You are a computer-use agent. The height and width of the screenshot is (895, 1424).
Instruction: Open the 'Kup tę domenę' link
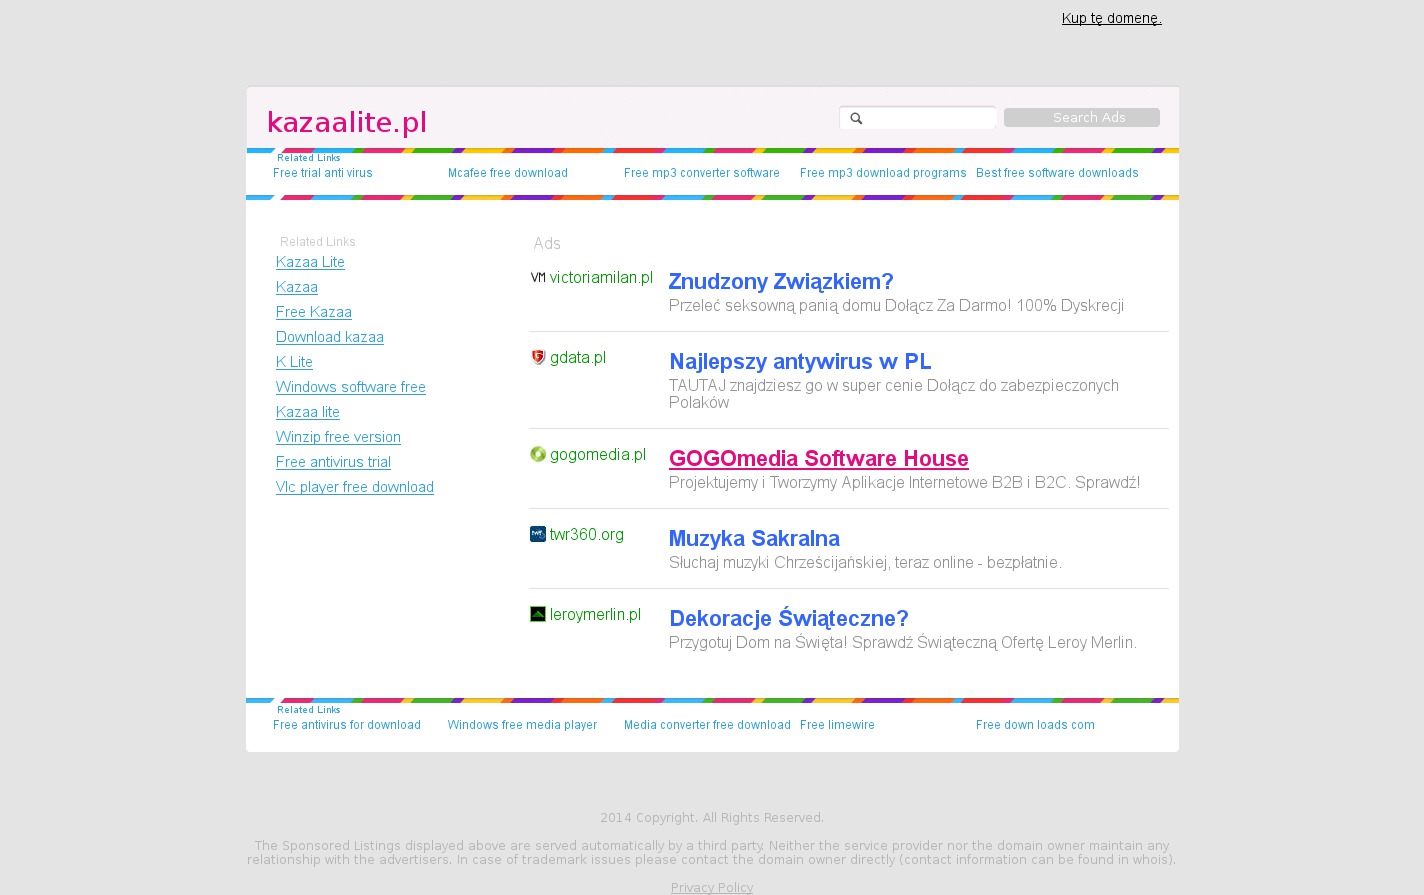[x=1111, y=18]
